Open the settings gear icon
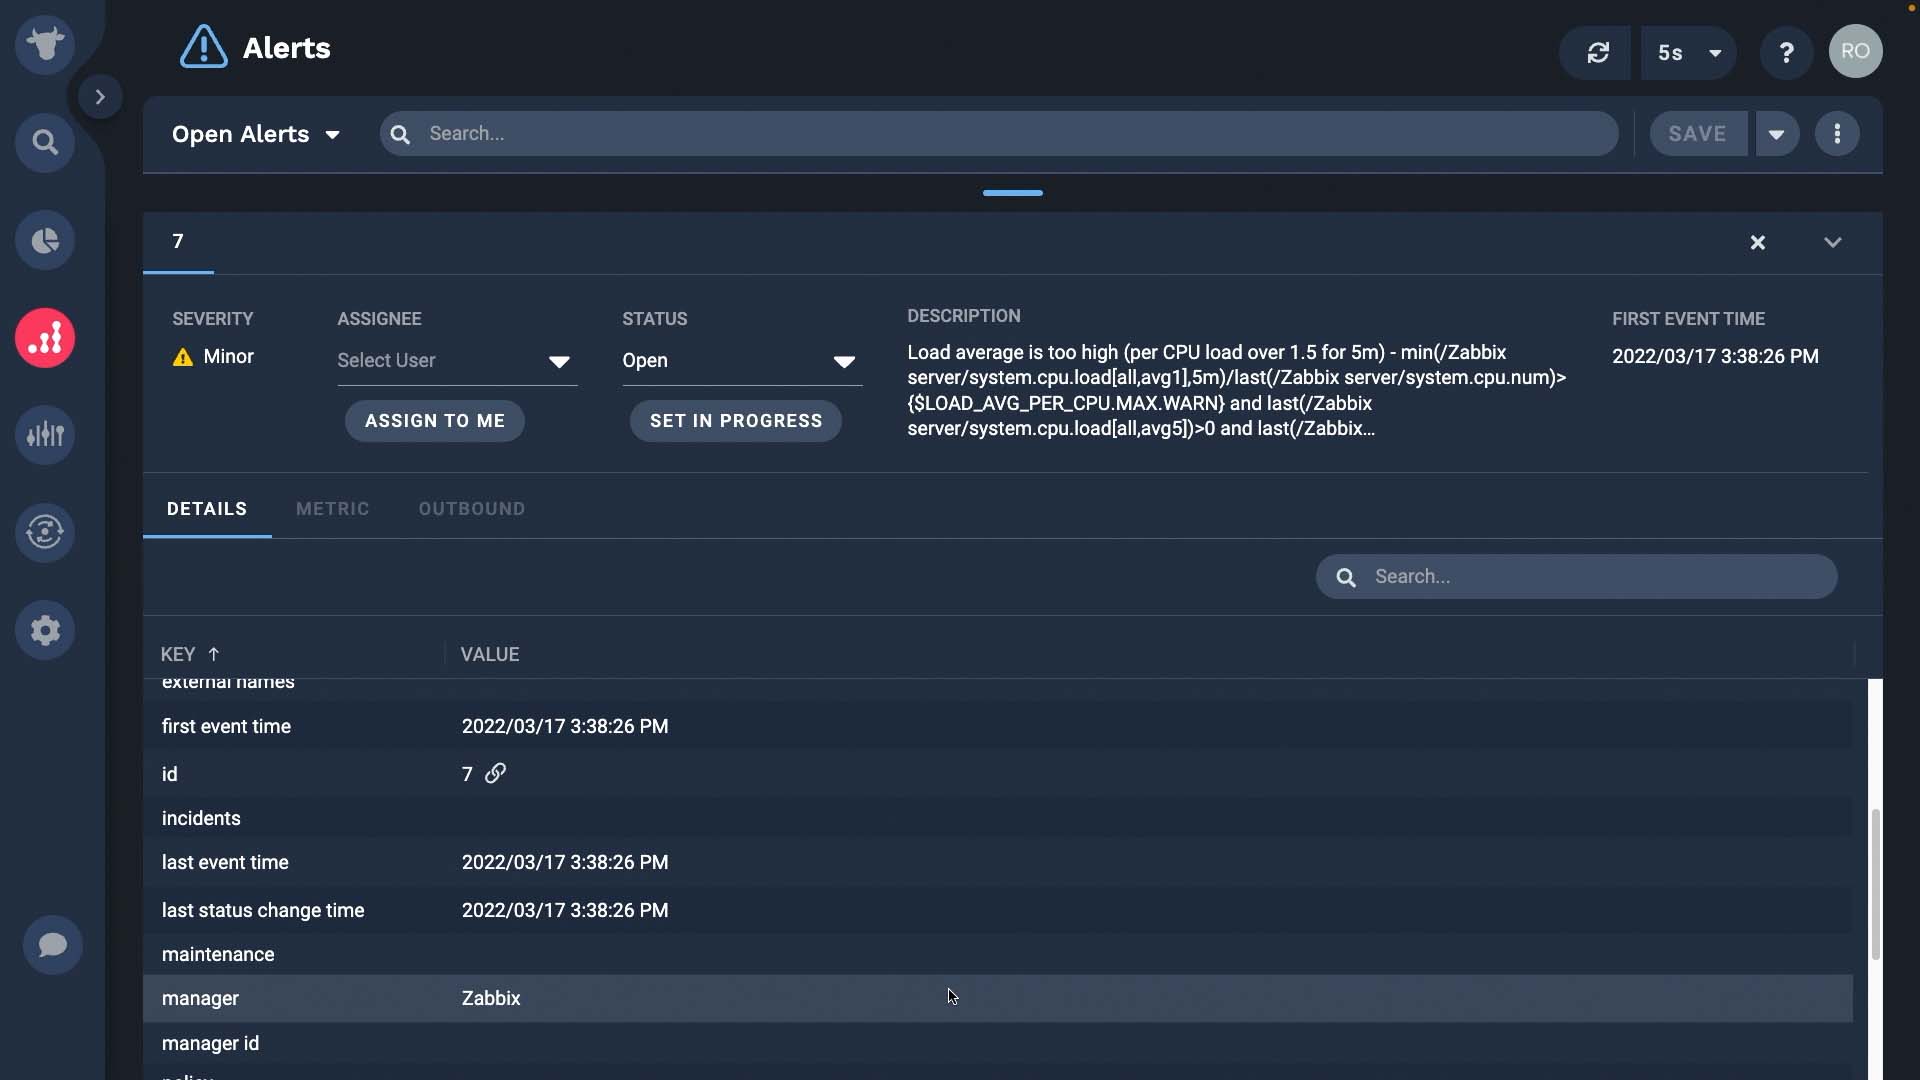 click(45, 630)
